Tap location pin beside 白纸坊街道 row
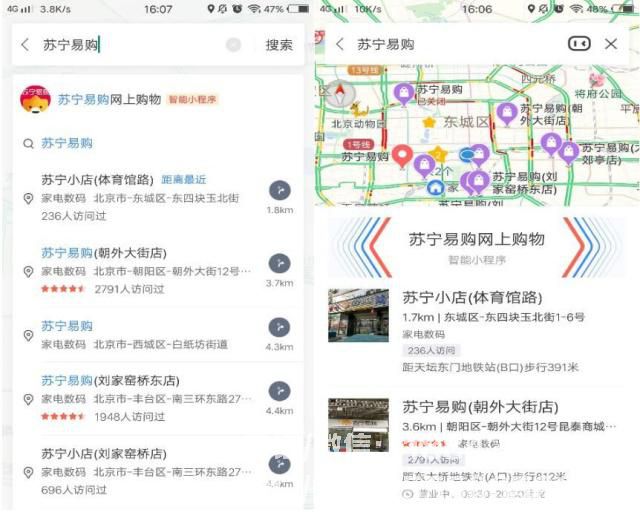640x518 pixels. 28,336
